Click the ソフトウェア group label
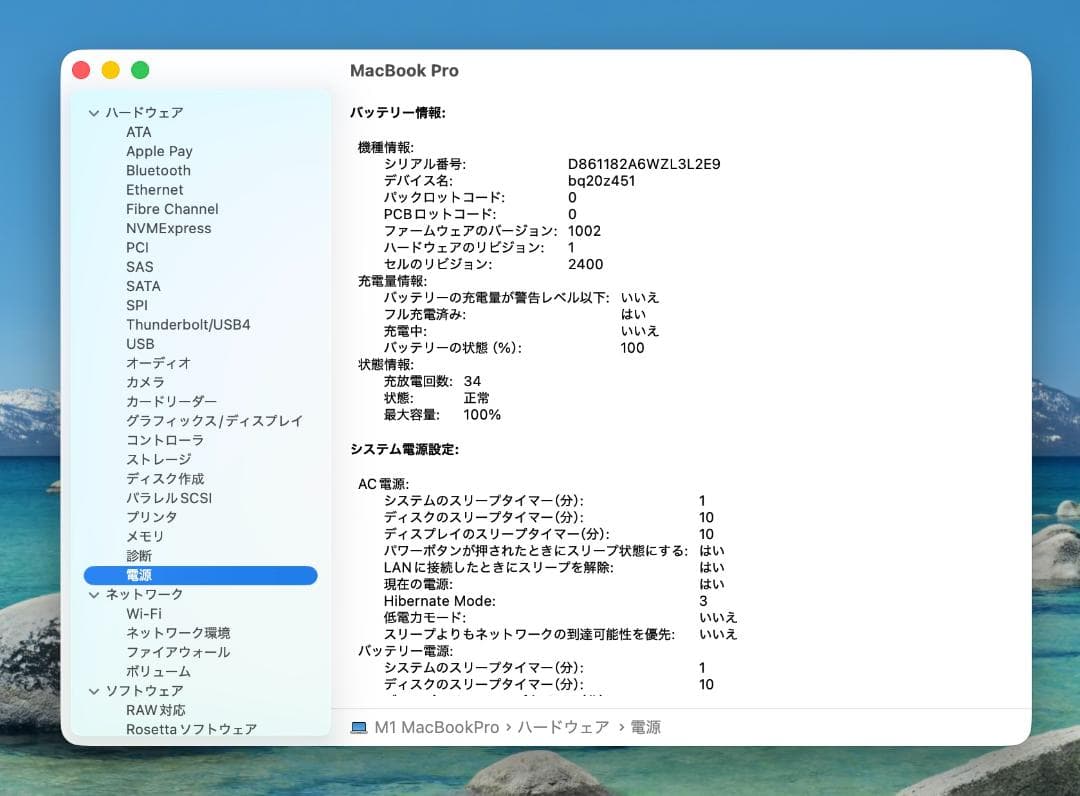The image size is (1080, 796). tap(145, 691)
